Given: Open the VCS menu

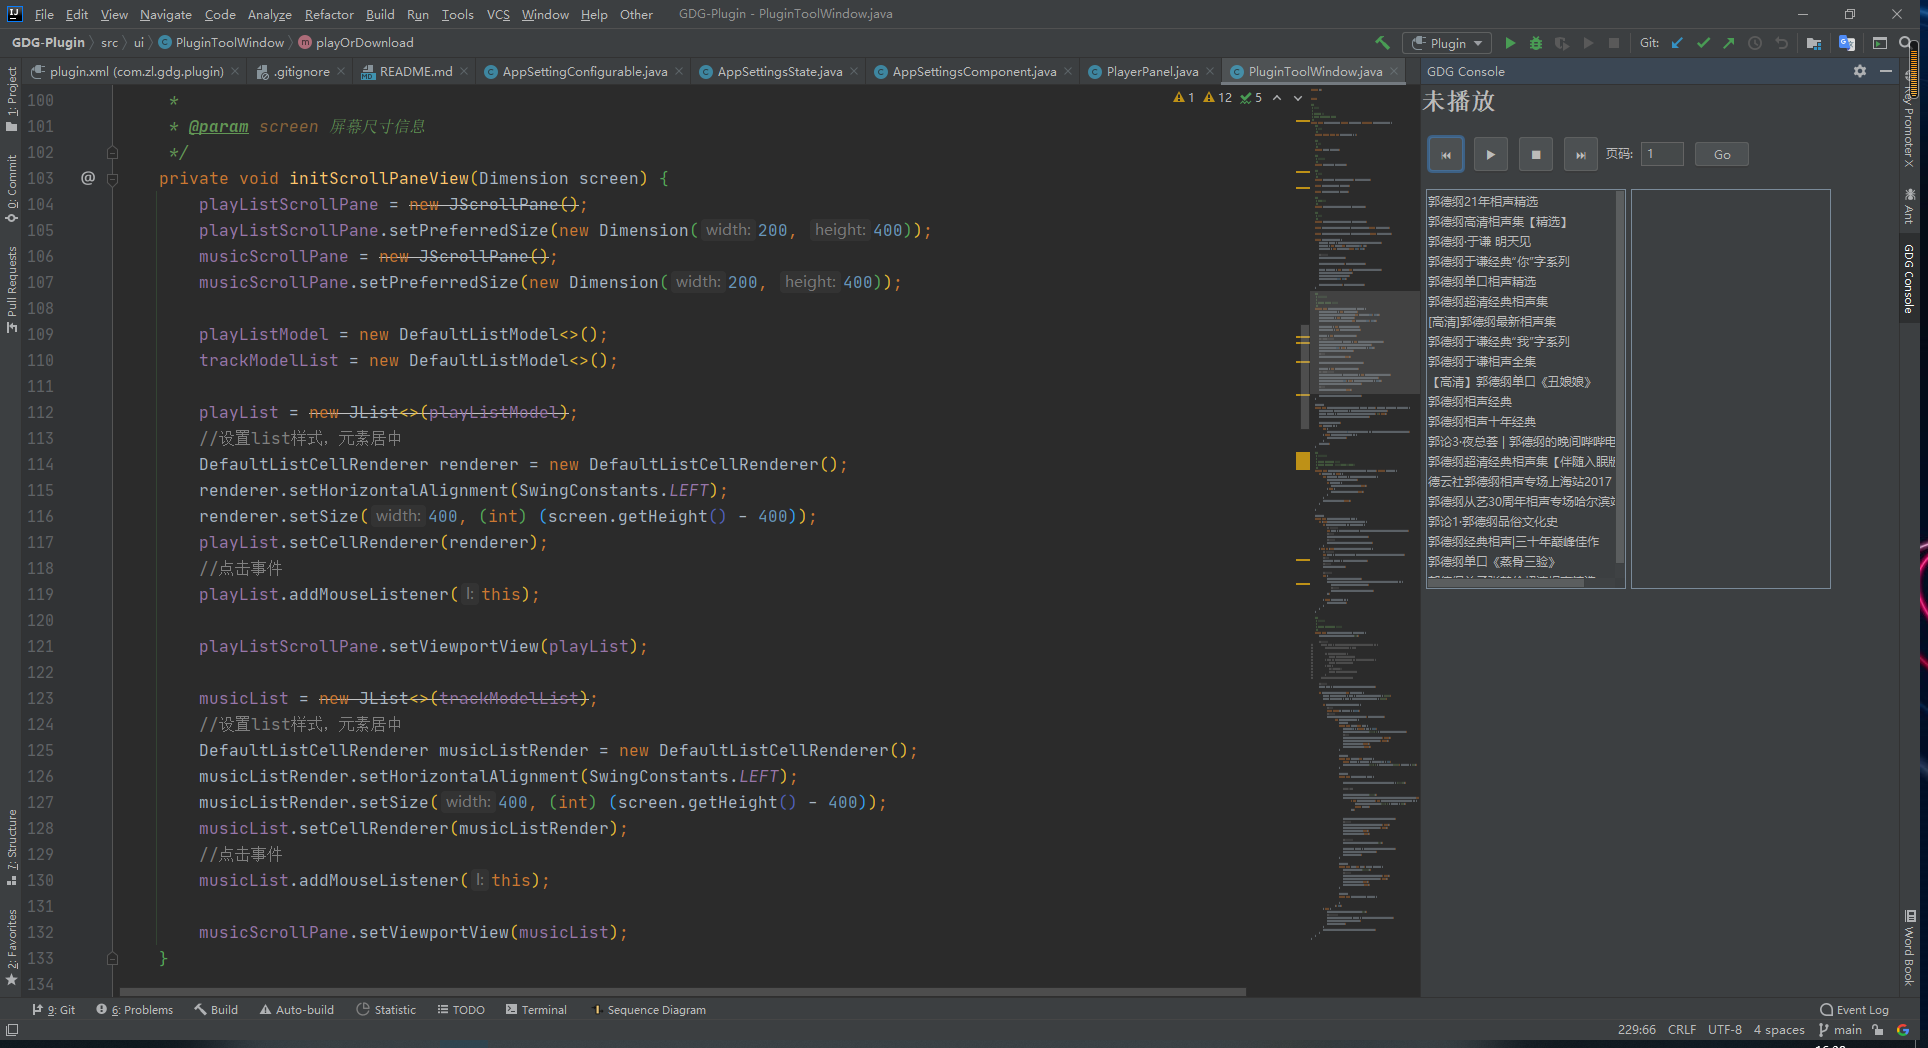Looking at the screenshot, I should tap(498, 14).
